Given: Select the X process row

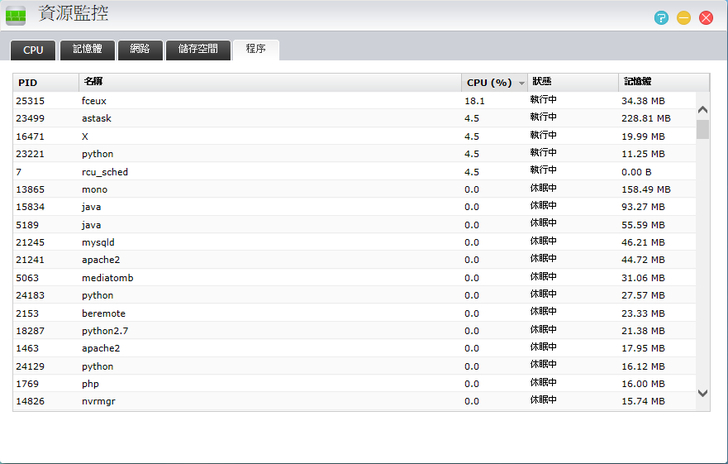Looking at the screenshot, I should (x=354, y=137).
